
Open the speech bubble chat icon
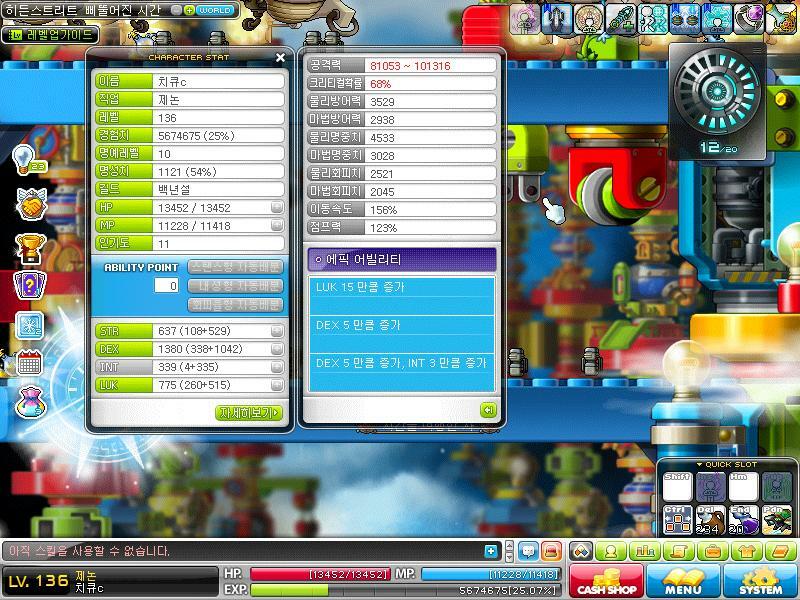click(528, 551)
